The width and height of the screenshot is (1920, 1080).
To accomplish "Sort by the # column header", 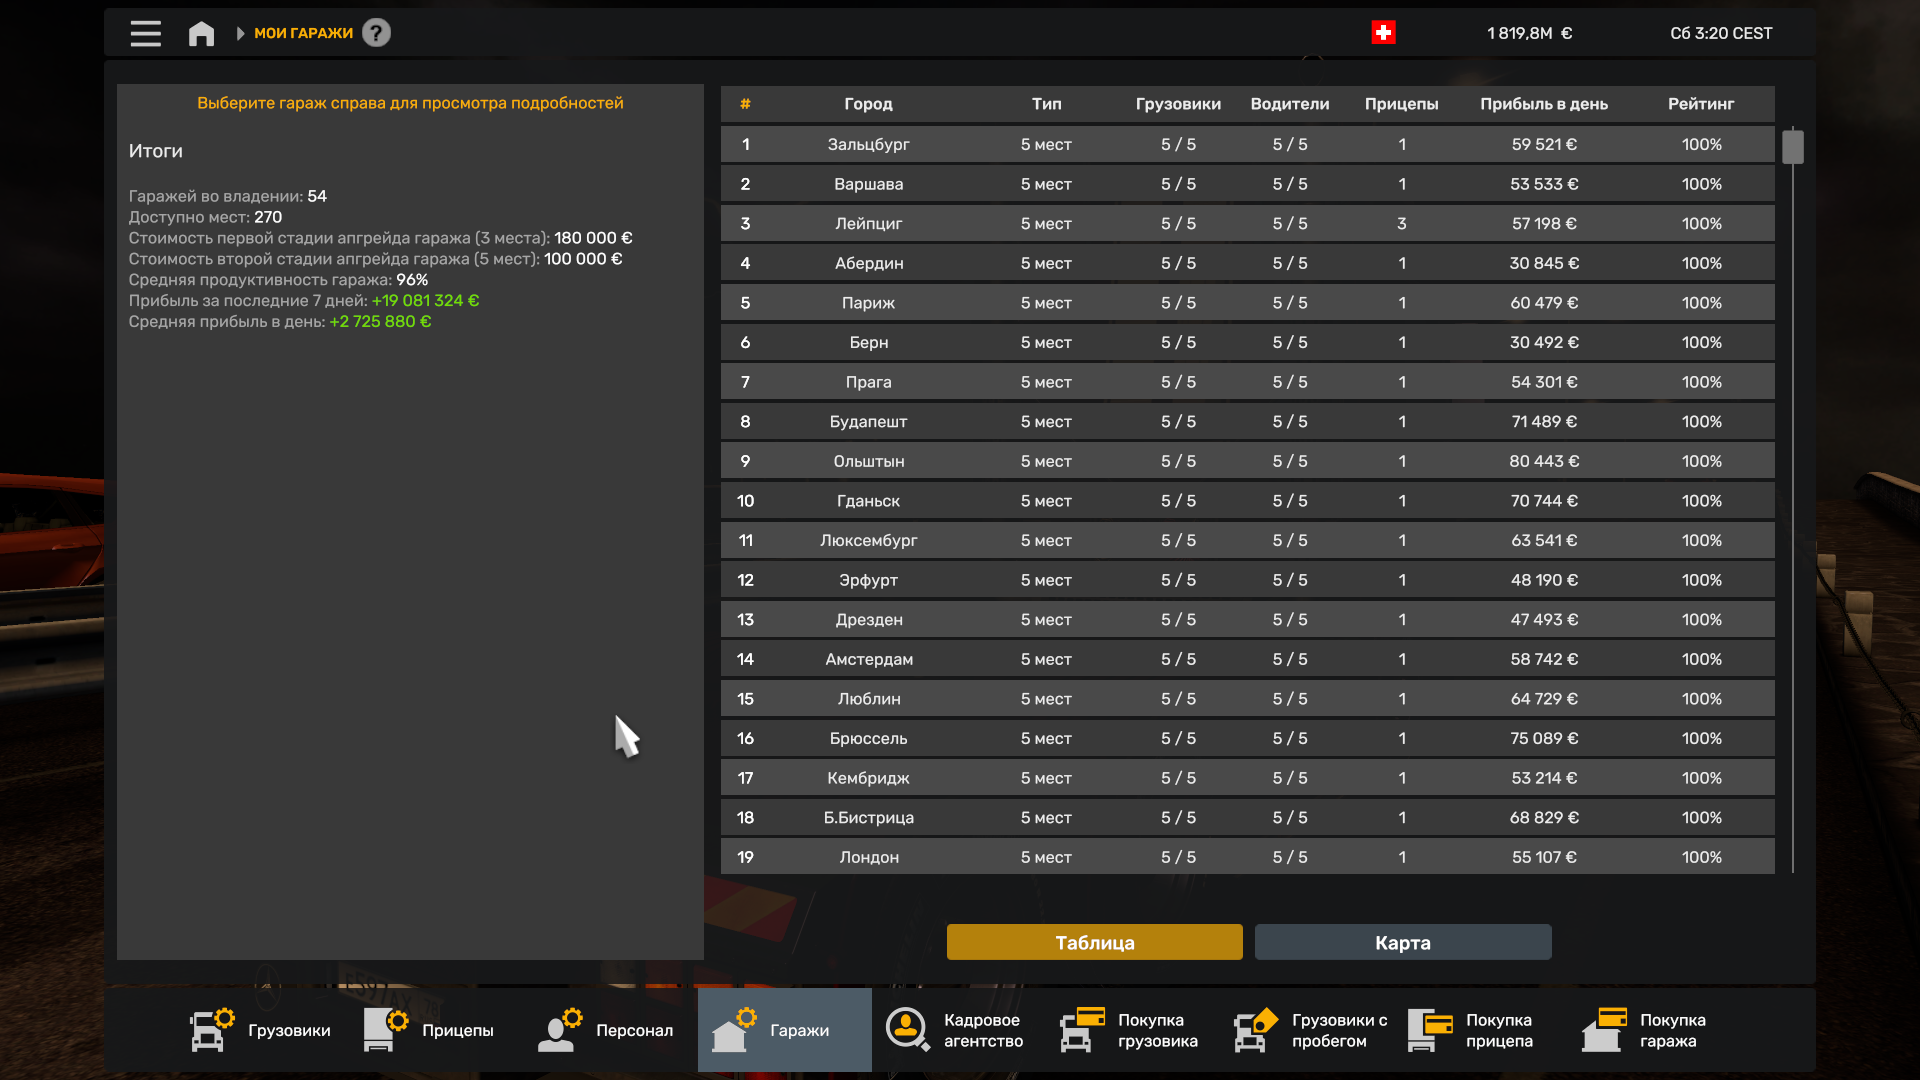I will tap(745, 104).
